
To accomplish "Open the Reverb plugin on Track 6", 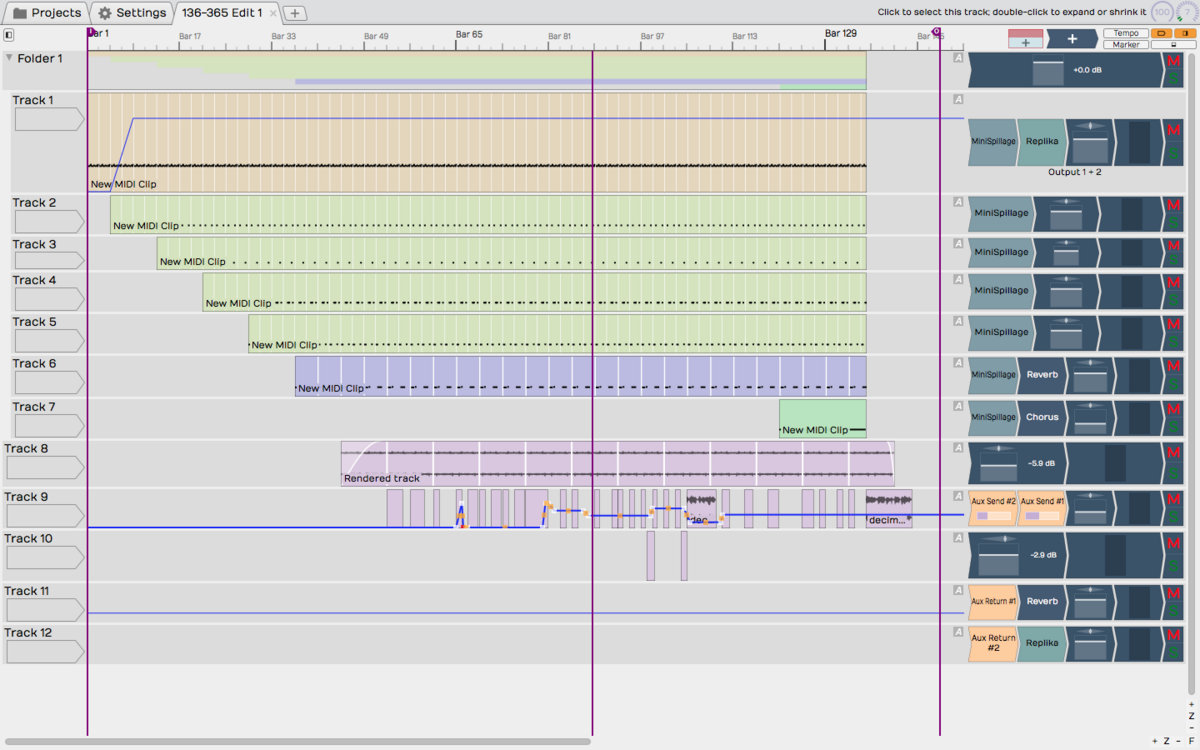I will (1041, 375).
